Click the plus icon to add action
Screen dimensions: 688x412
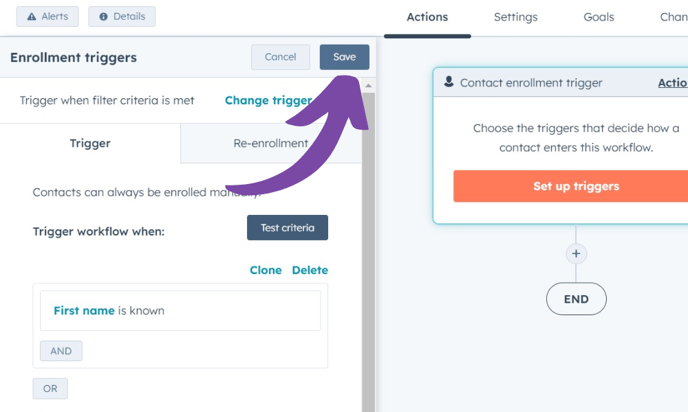click(576, 254)
